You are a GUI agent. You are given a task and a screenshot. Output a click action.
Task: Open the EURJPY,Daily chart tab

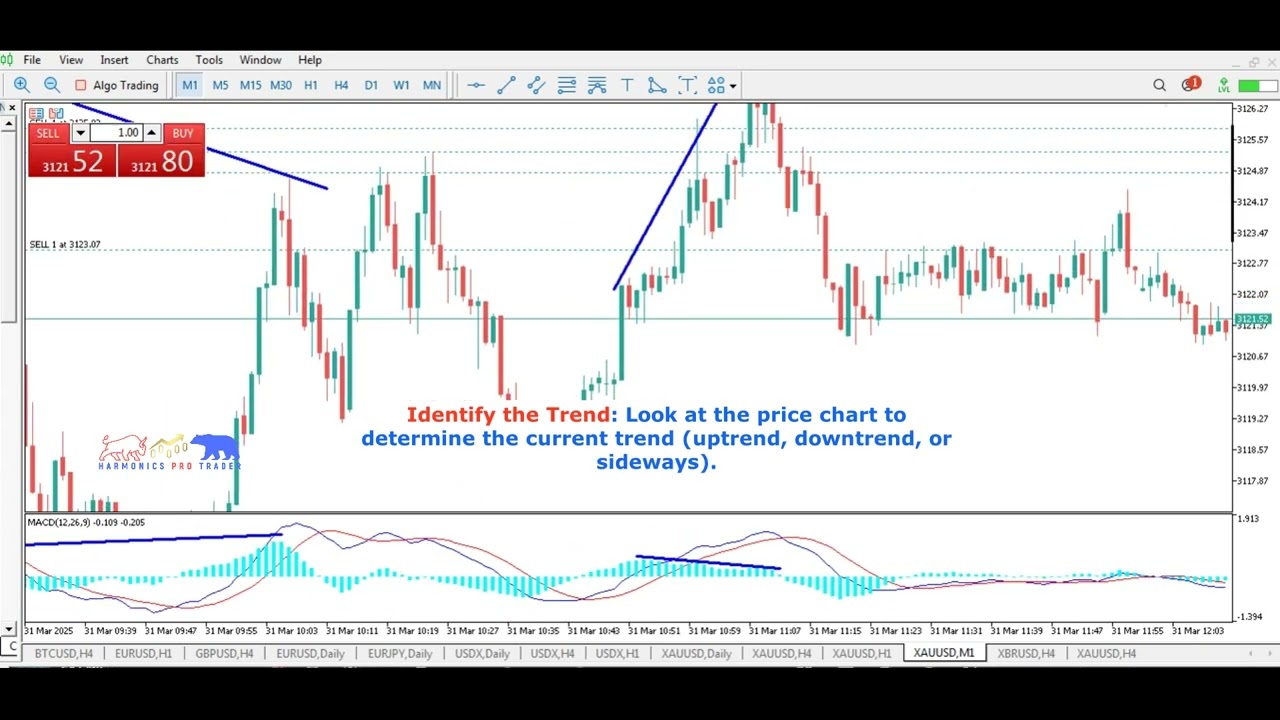click(400, 653)
